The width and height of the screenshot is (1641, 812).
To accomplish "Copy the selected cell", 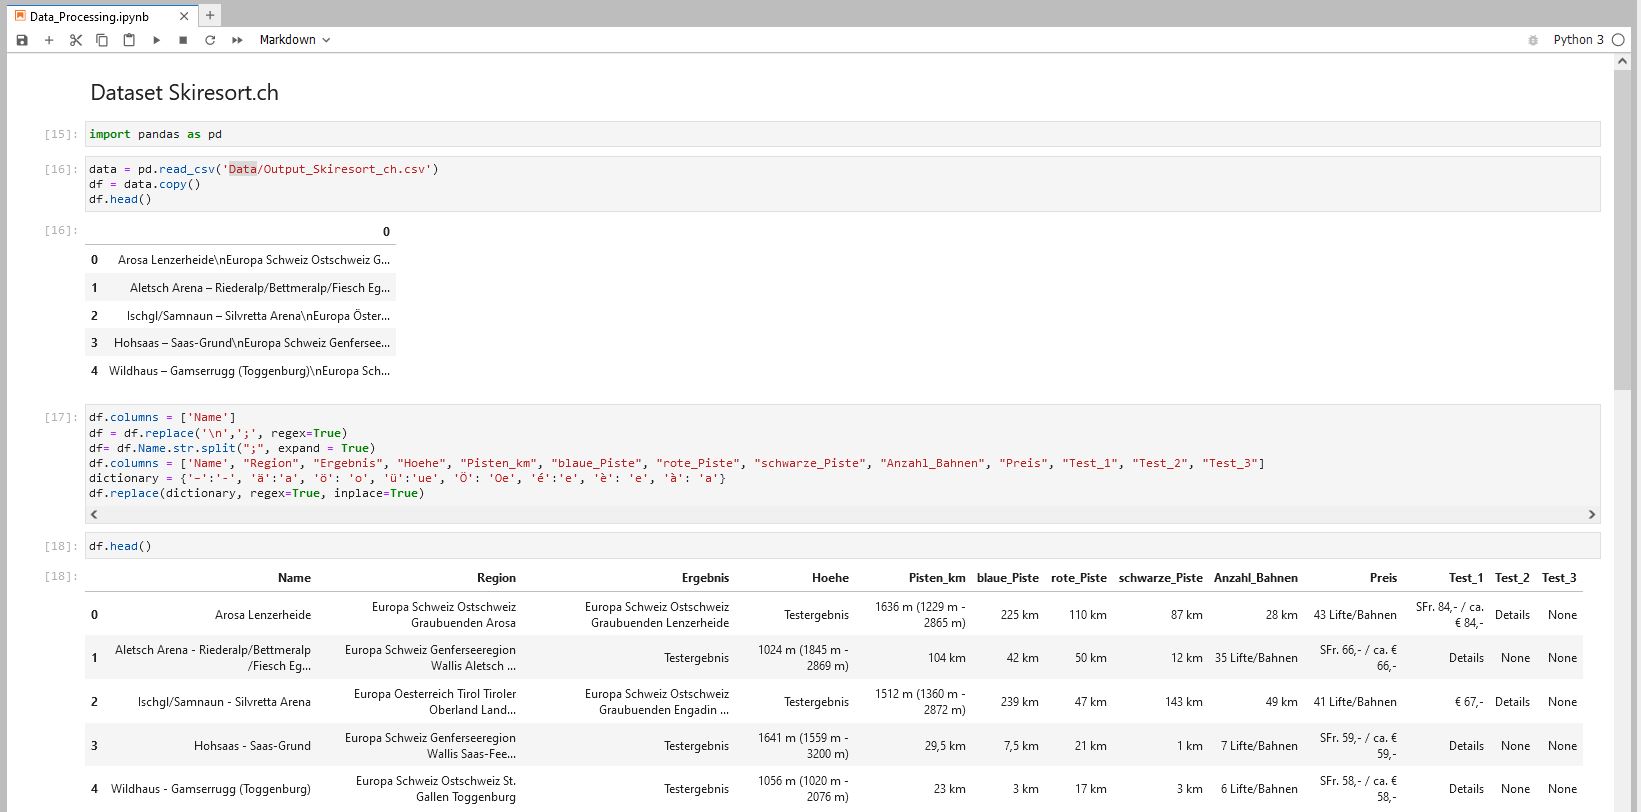I will pyautogui.click(x=102, y=40).
